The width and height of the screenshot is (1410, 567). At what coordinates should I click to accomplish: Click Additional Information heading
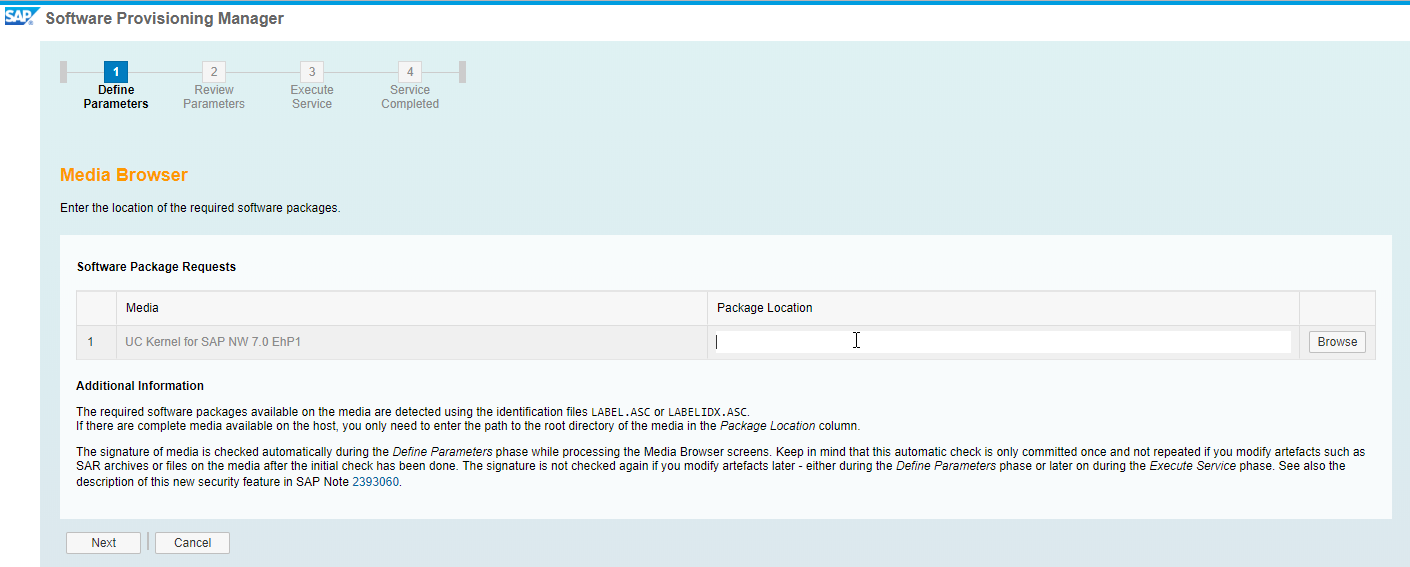pyautogui.click(x=140, y=386)
